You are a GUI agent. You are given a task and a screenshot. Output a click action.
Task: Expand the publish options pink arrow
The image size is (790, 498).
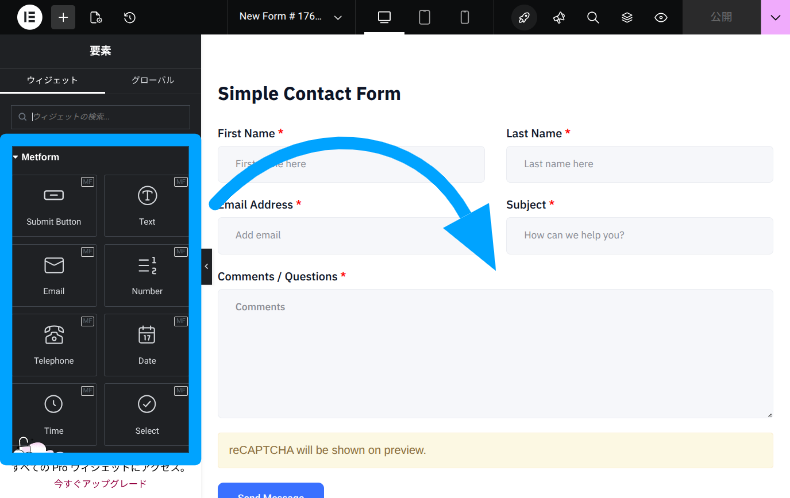click(775, 17)
